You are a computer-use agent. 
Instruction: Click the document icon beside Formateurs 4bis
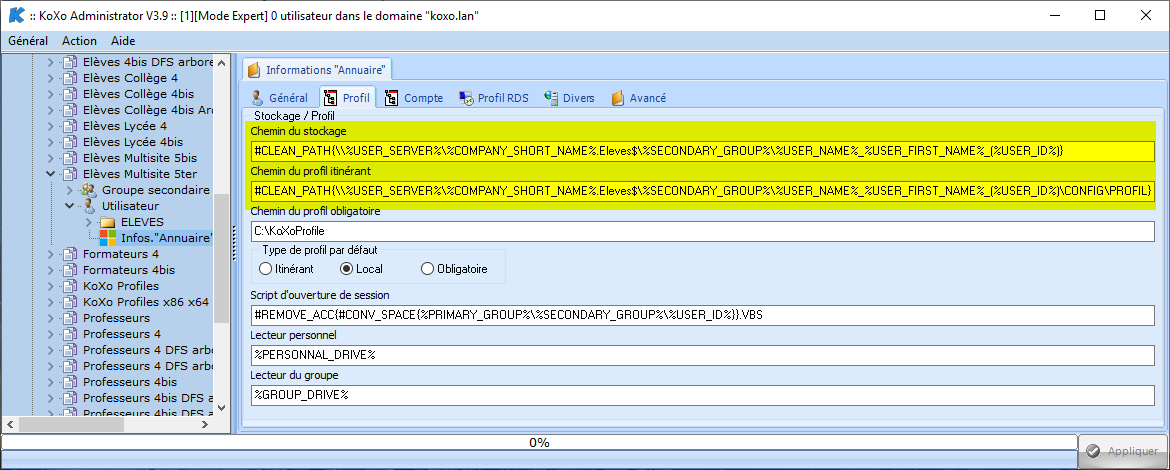[x=70, y=270]
